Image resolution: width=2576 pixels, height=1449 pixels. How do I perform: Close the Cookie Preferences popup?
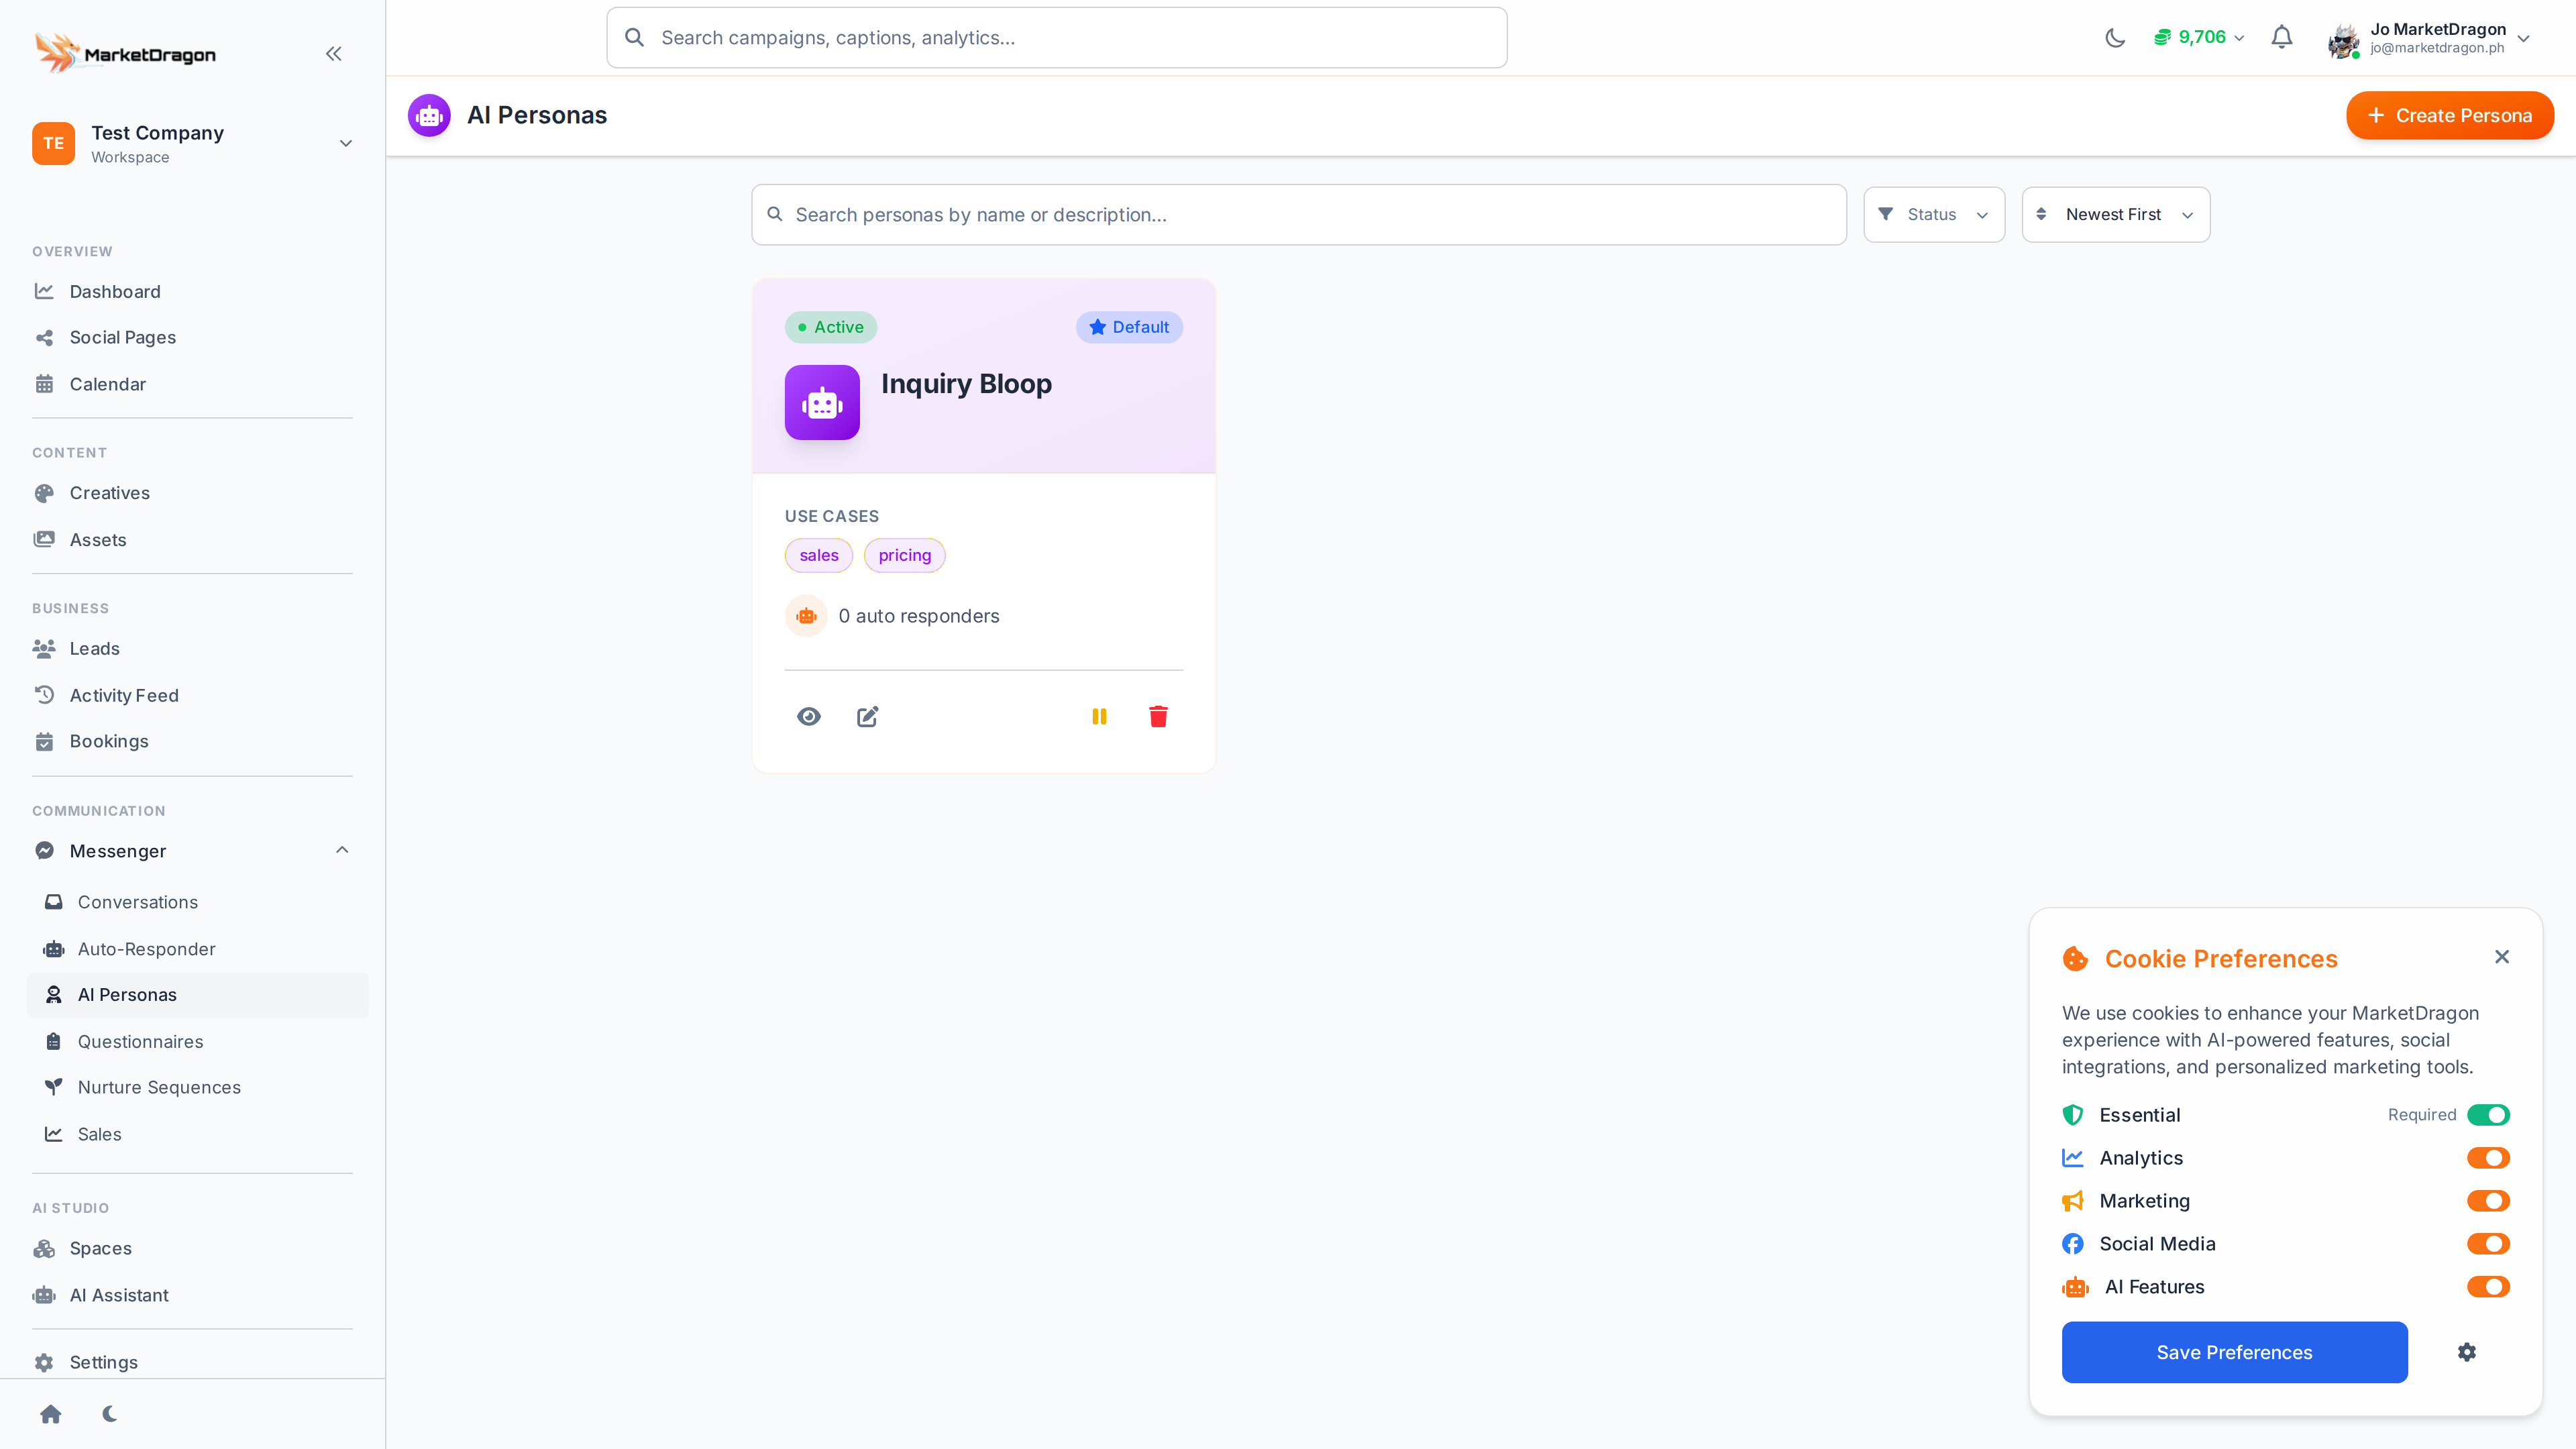pyautogui.click(x=2502, y=957)
